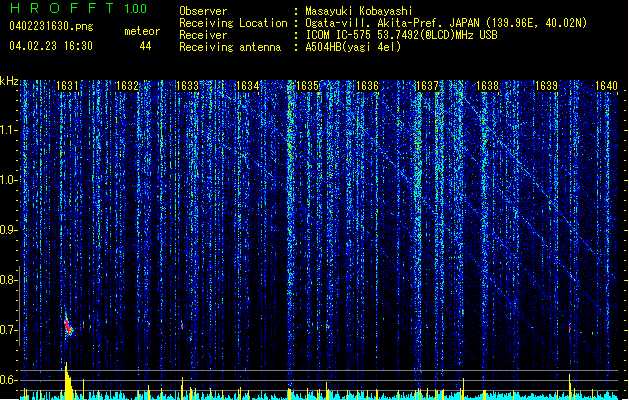Click the time marker 1633
The height and width of the screenshot is (400, 629).
coord(187,86)
